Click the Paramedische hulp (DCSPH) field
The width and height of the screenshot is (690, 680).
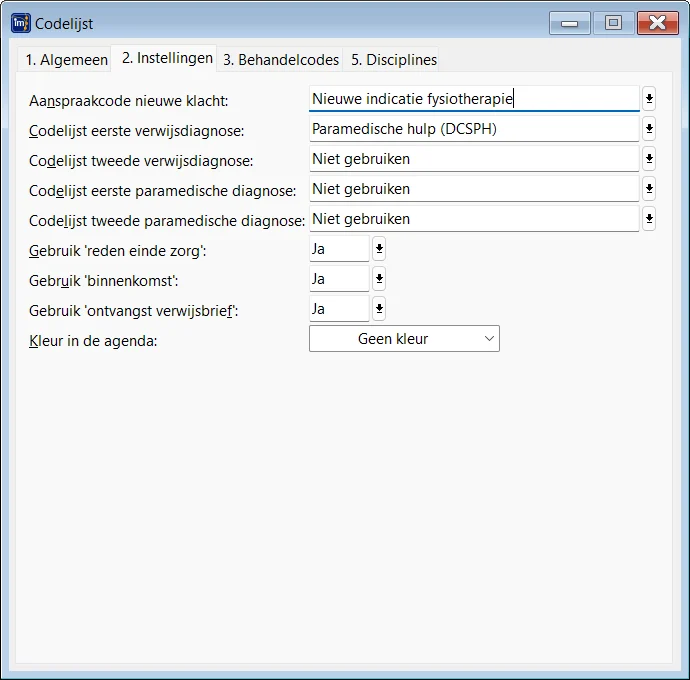pyautogui.click(x=473, y=128)
